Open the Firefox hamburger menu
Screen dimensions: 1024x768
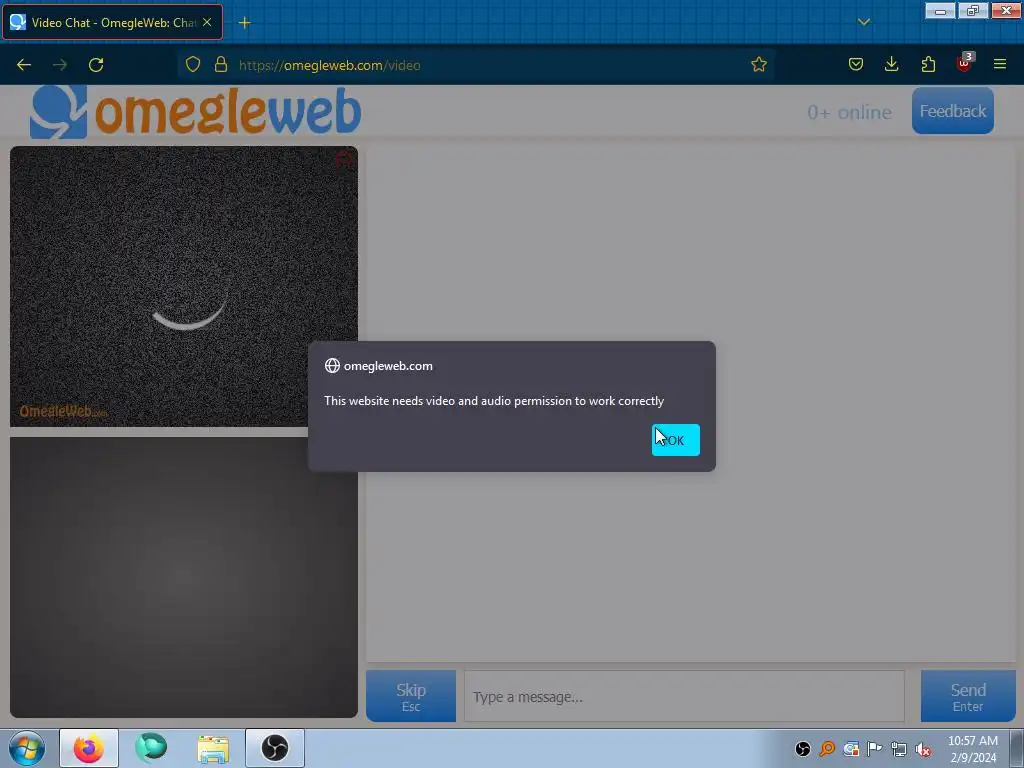tap(999, 64)
